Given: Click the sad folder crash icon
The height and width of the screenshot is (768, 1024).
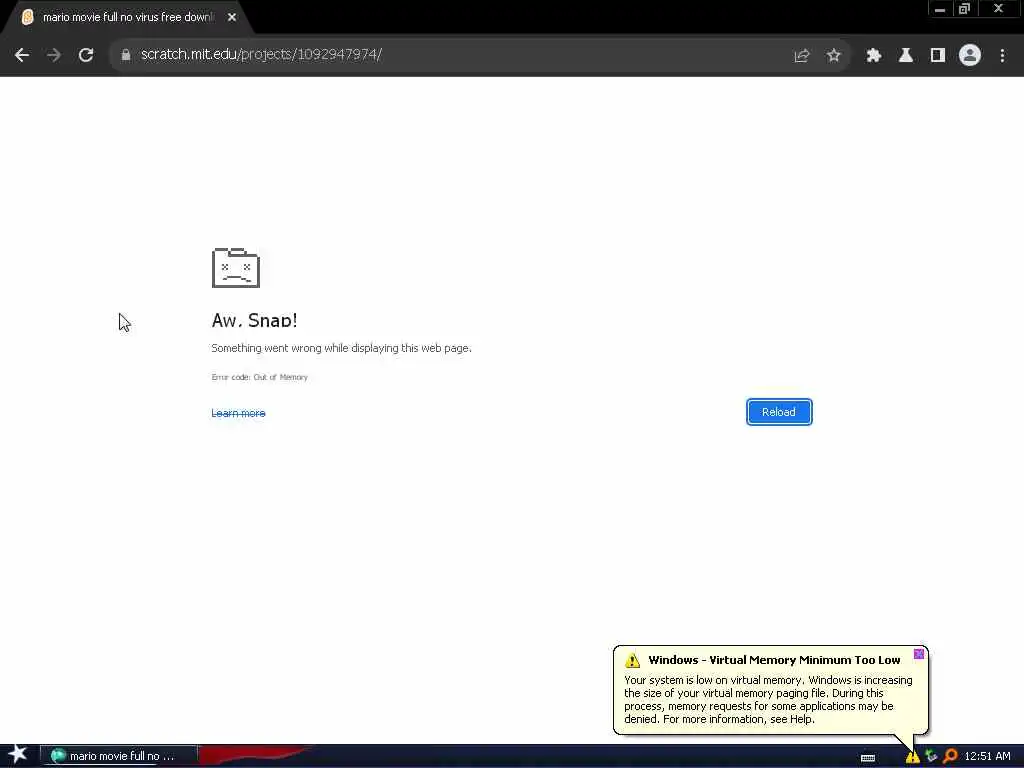Looking at the screenshot, I should click(x=236, y=268).
